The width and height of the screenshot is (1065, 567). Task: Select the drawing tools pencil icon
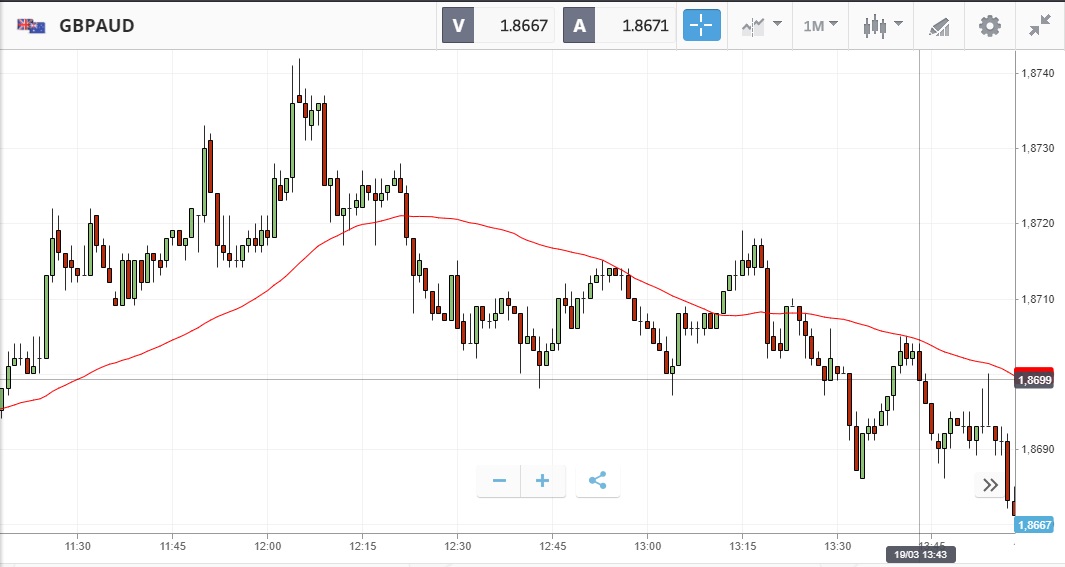tap(939, 25)
